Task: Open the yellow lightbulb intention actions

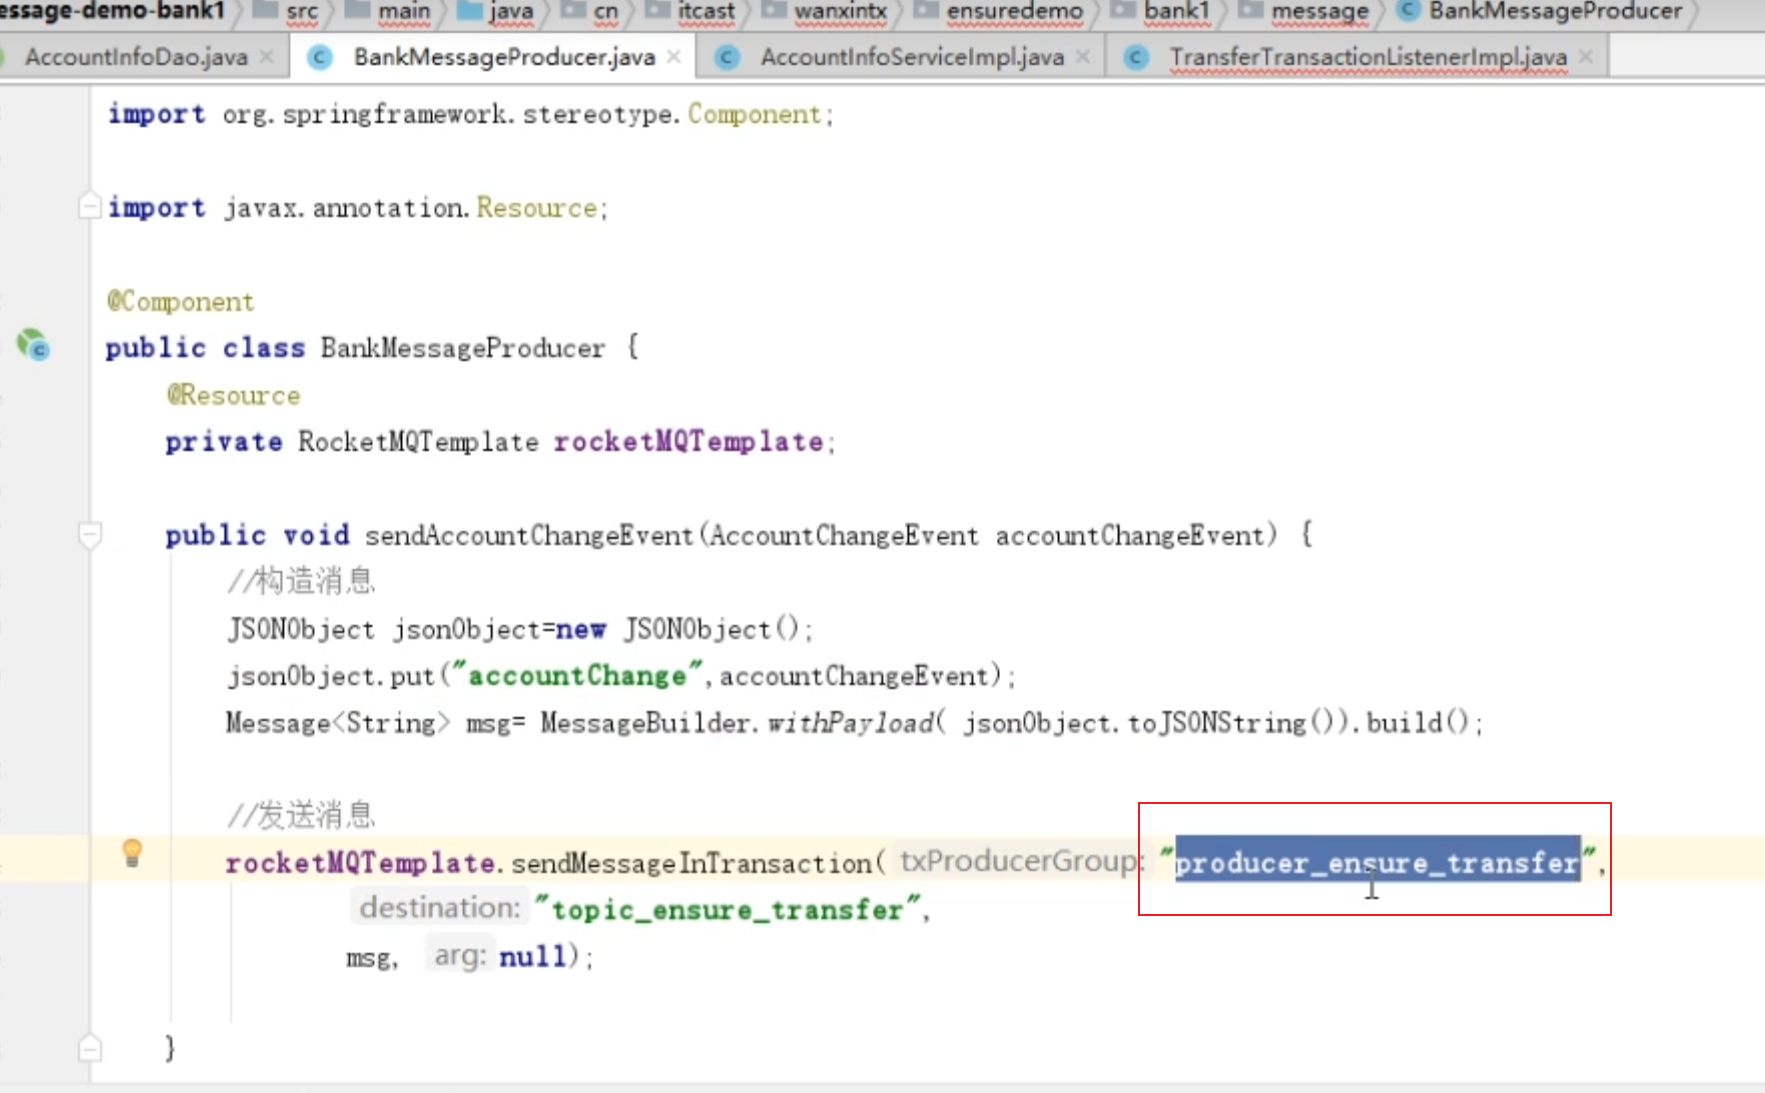Action: (132, 852)
